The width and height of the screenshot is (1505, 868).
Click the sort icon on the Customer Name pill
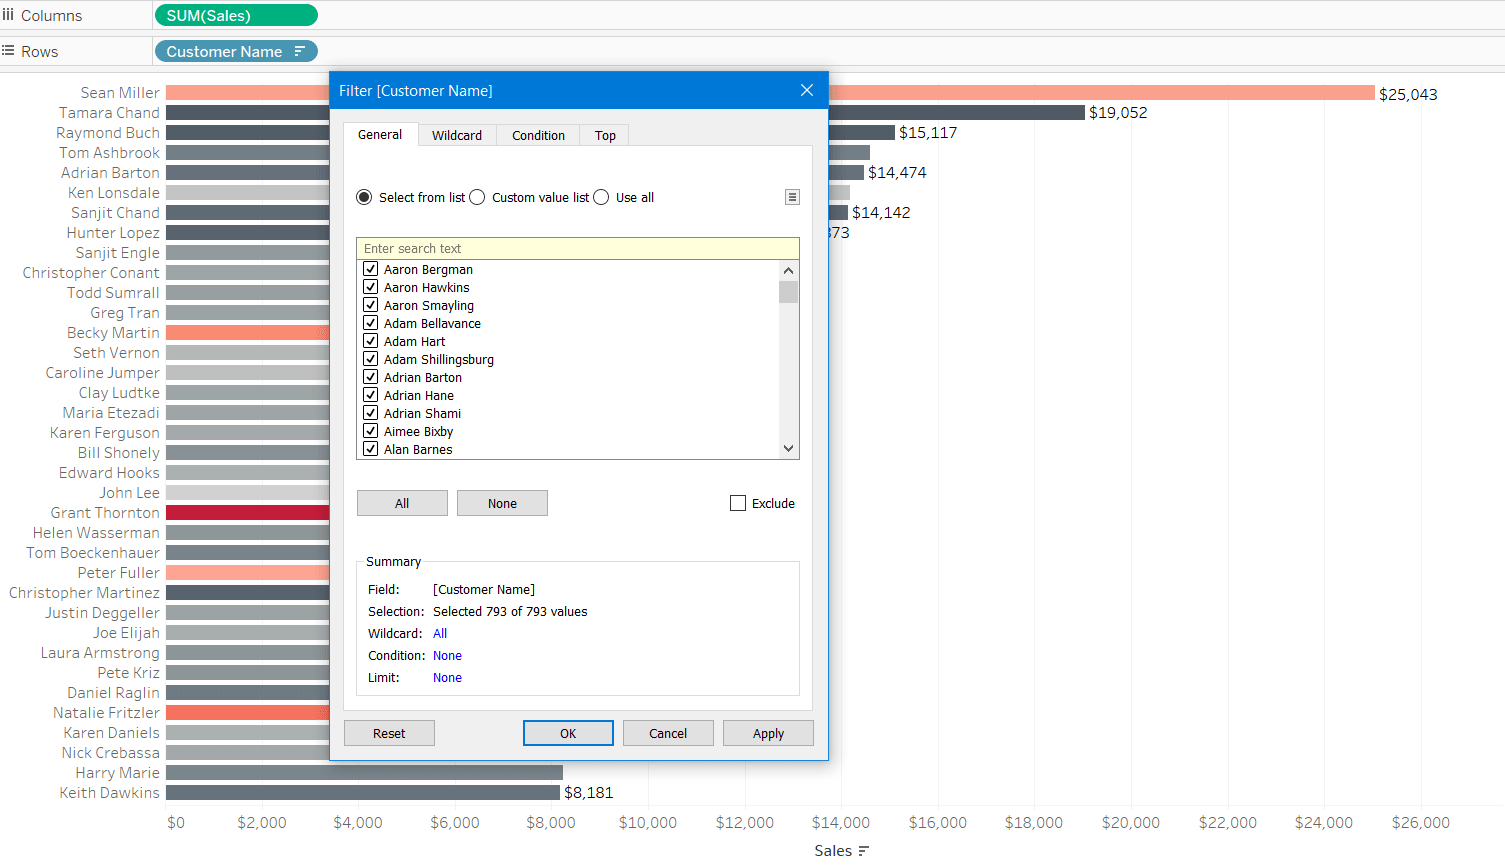tap(299, 51)
